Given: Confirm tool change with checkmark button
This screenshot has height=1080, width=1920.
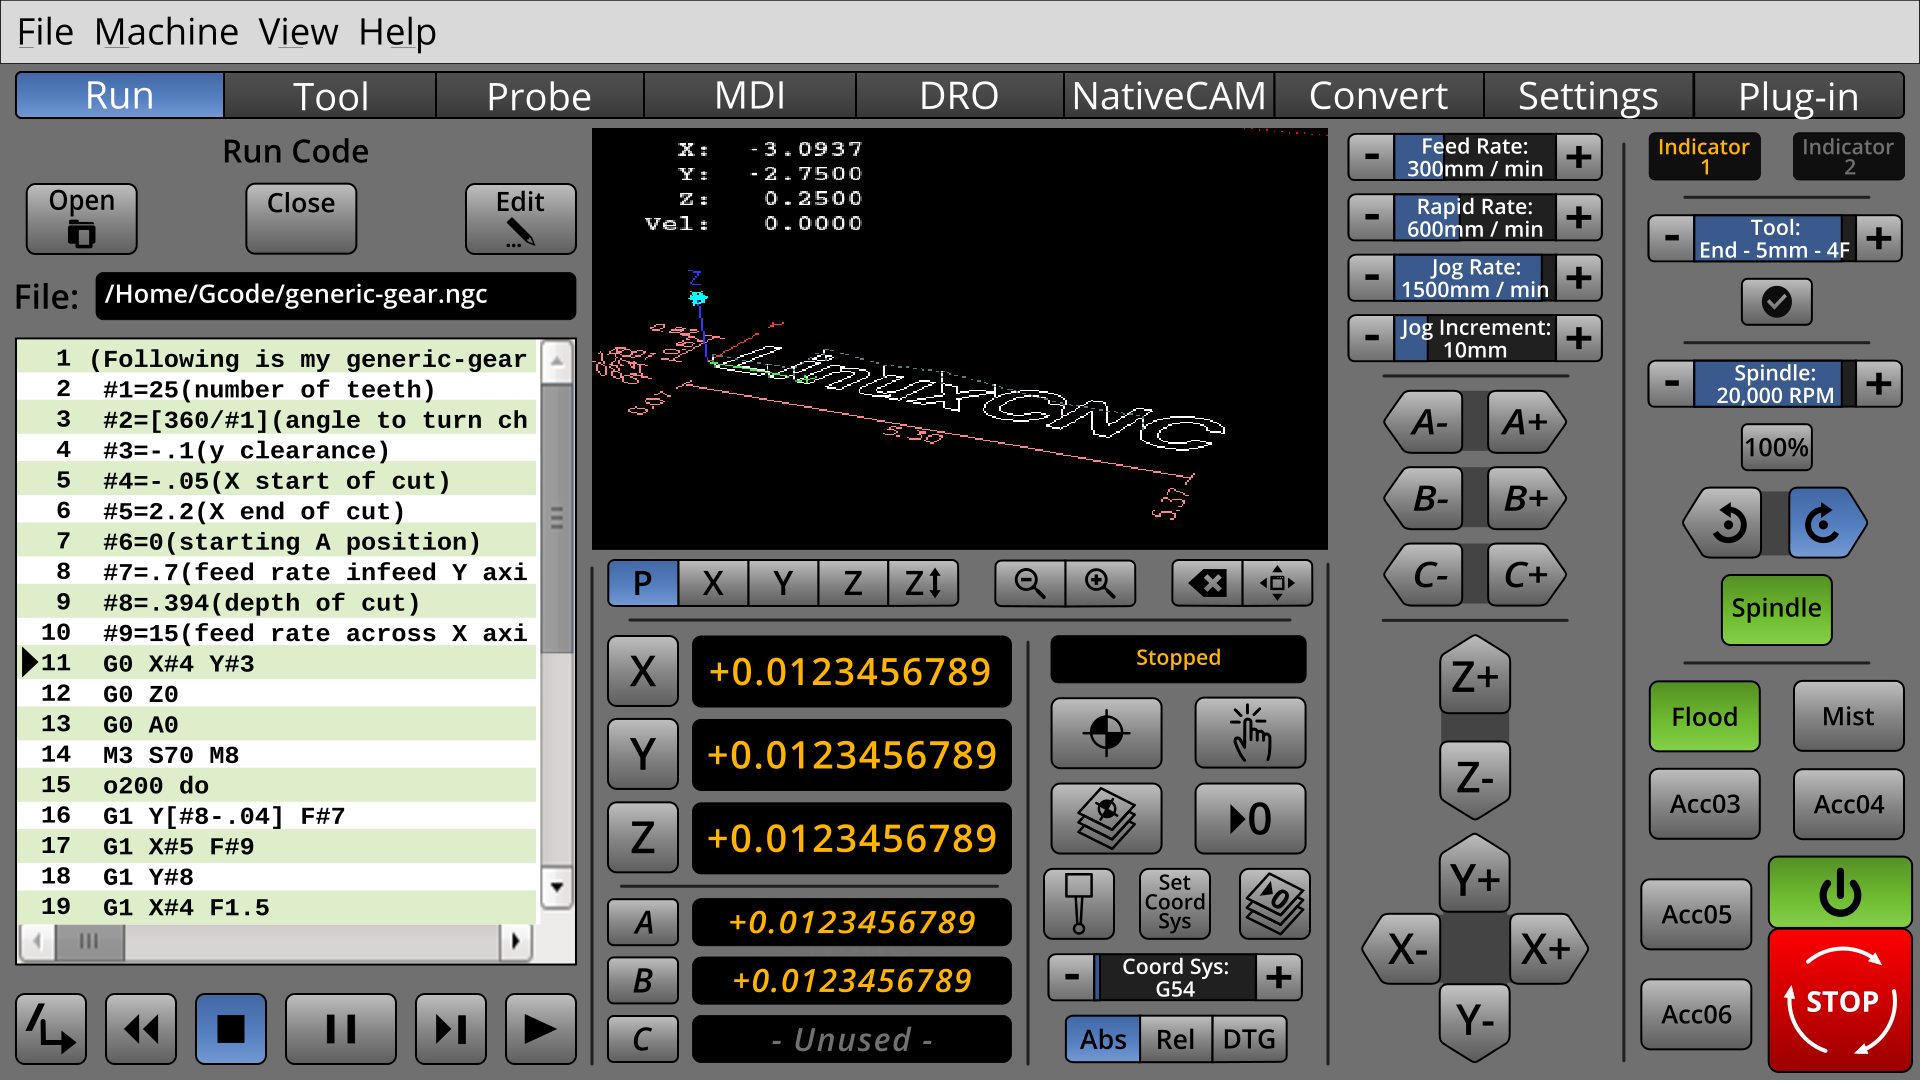Looking at the screenshot, I should (x=1776, y=301).
